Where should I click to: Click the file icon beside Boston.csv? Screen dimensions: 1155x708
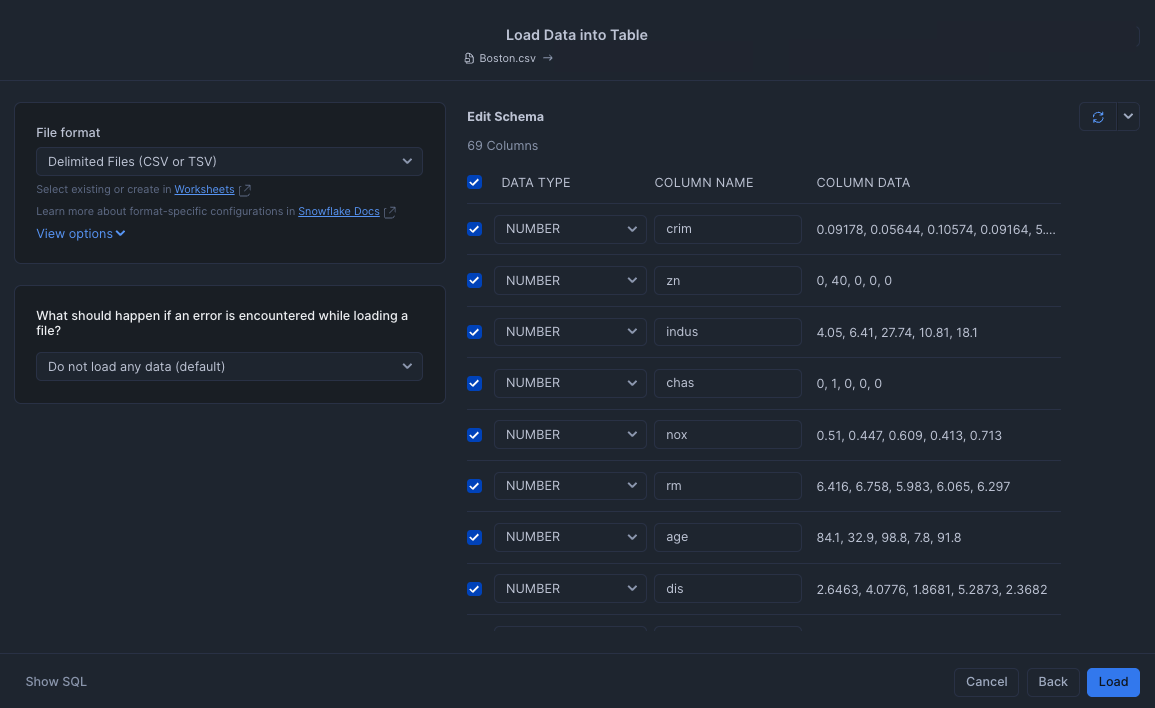tap(468, 58)
